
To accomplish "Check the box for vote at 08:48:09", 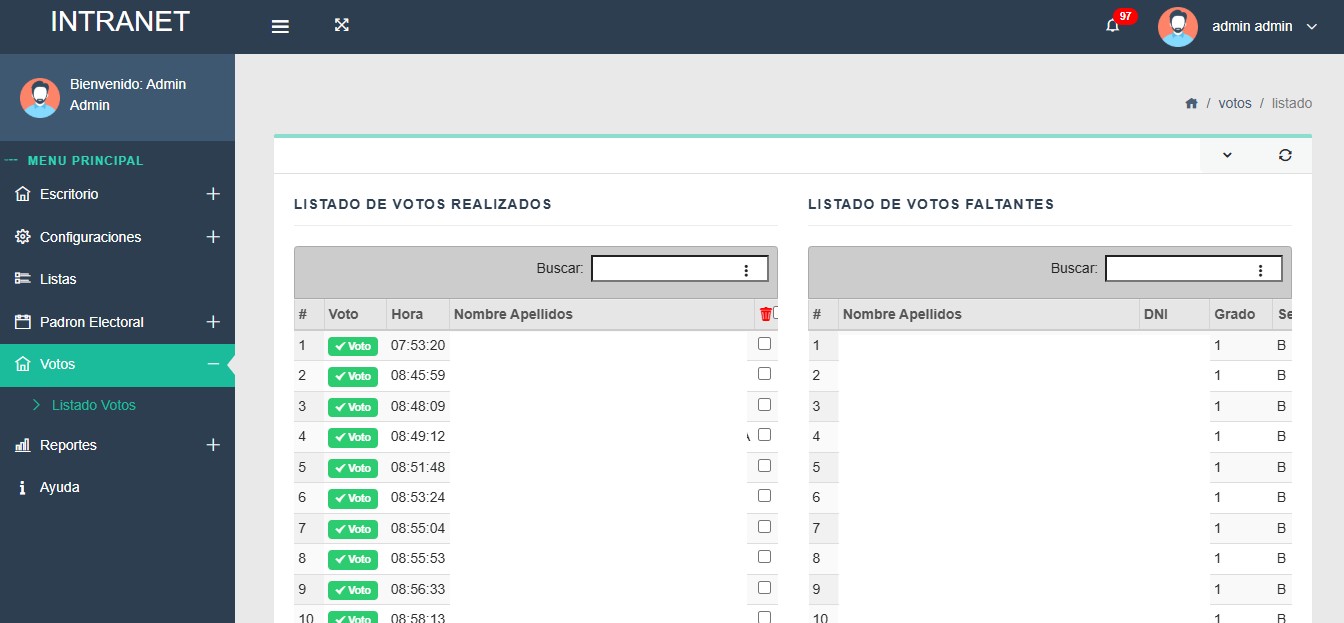I will click(764, 404).
